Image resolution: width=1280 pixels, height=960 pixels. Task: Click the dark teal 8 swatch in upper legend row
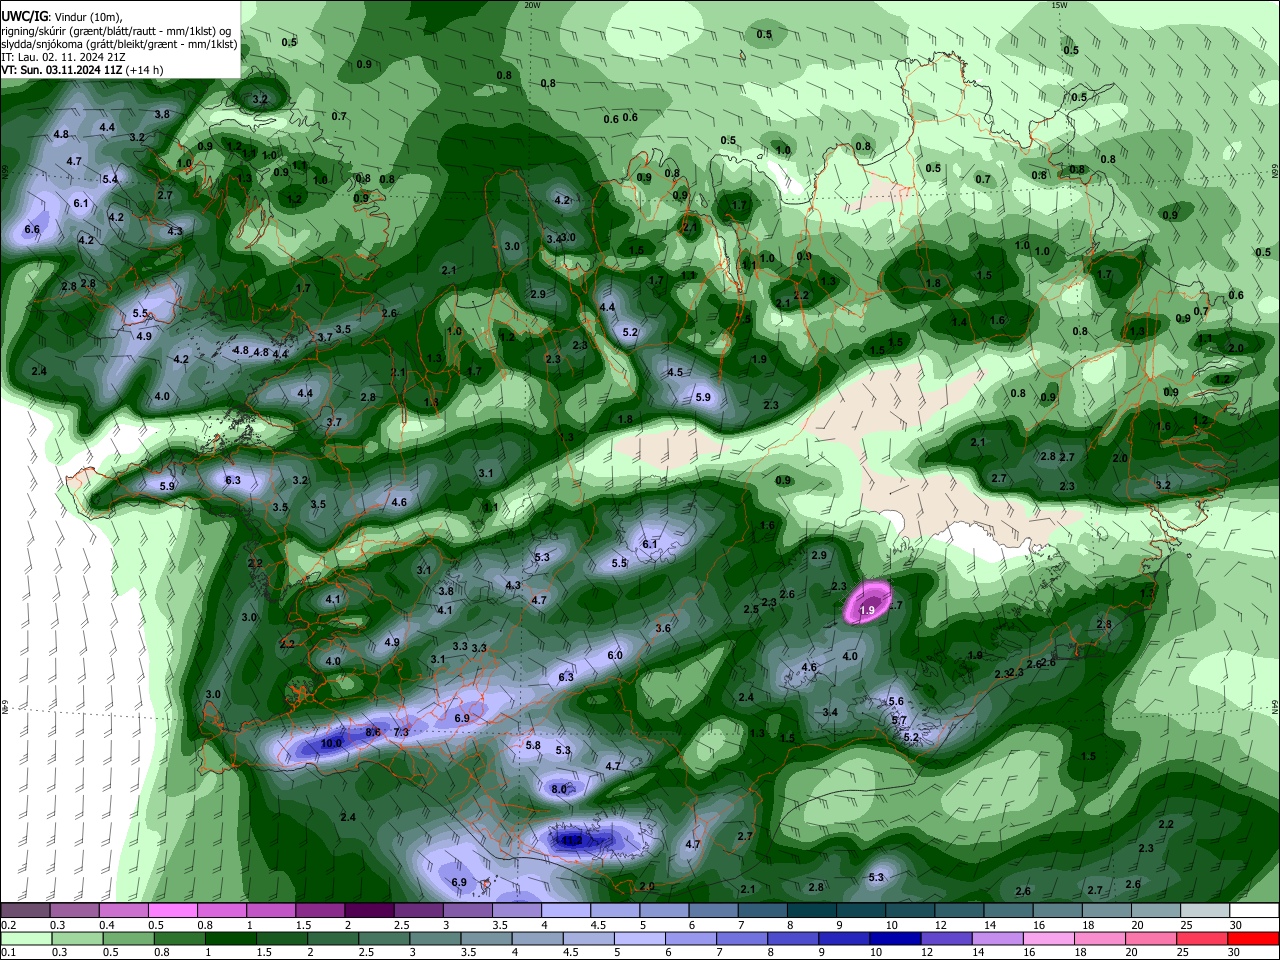(812, 910)
